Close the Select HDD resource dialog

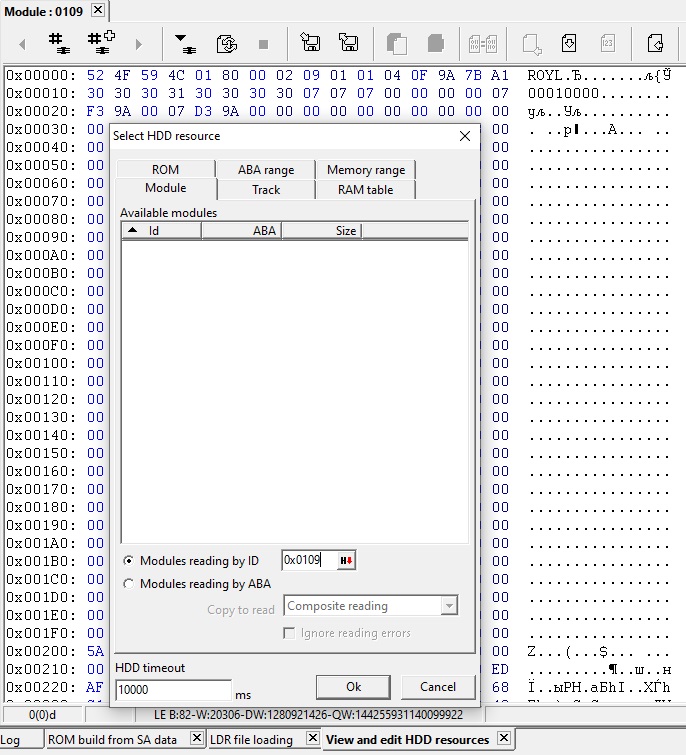tap(464, 136)
